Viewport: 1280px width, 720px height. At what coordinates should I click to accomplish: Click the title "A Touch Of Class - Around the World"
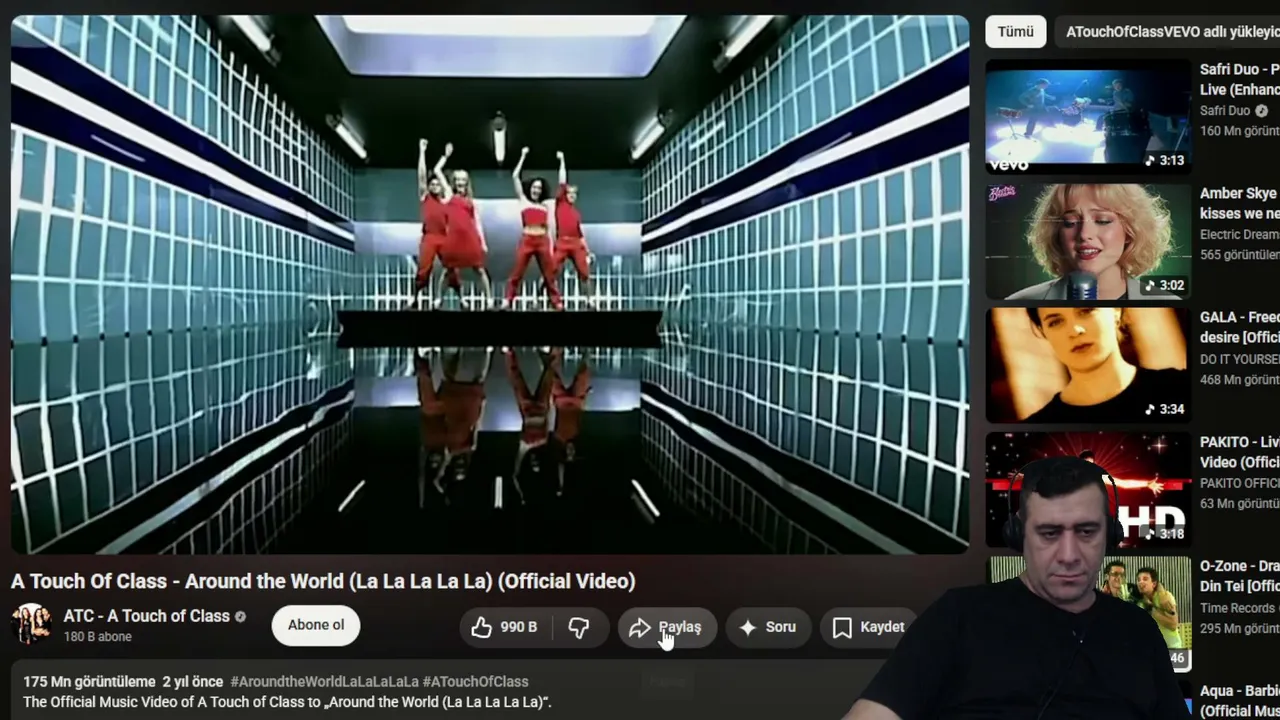[x=323, y=581]
